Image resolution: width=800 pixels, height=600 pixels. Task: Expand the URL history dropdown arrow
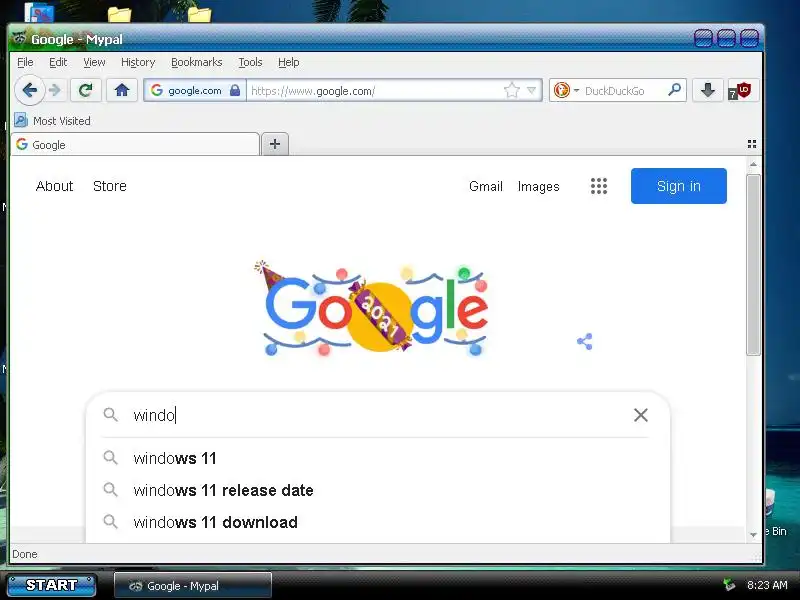point(532,91)
